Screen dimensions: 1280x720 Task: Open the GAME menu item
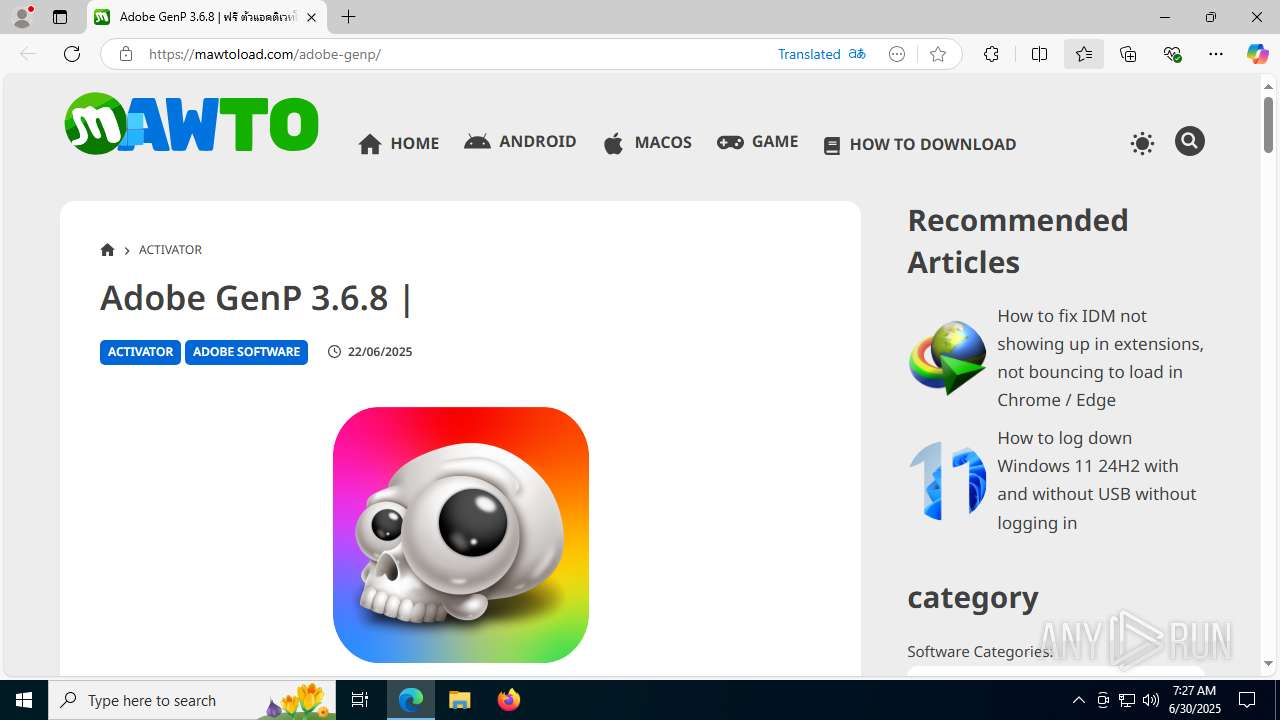(757, 142)
